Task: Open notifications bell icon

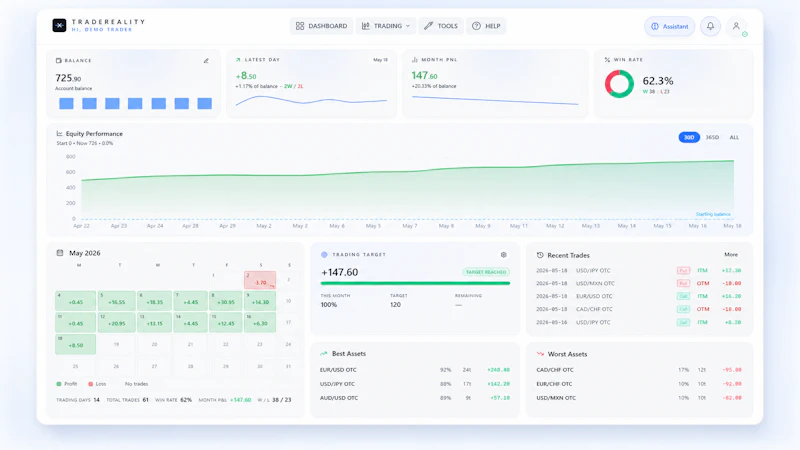Action: [x=710, y=26]
